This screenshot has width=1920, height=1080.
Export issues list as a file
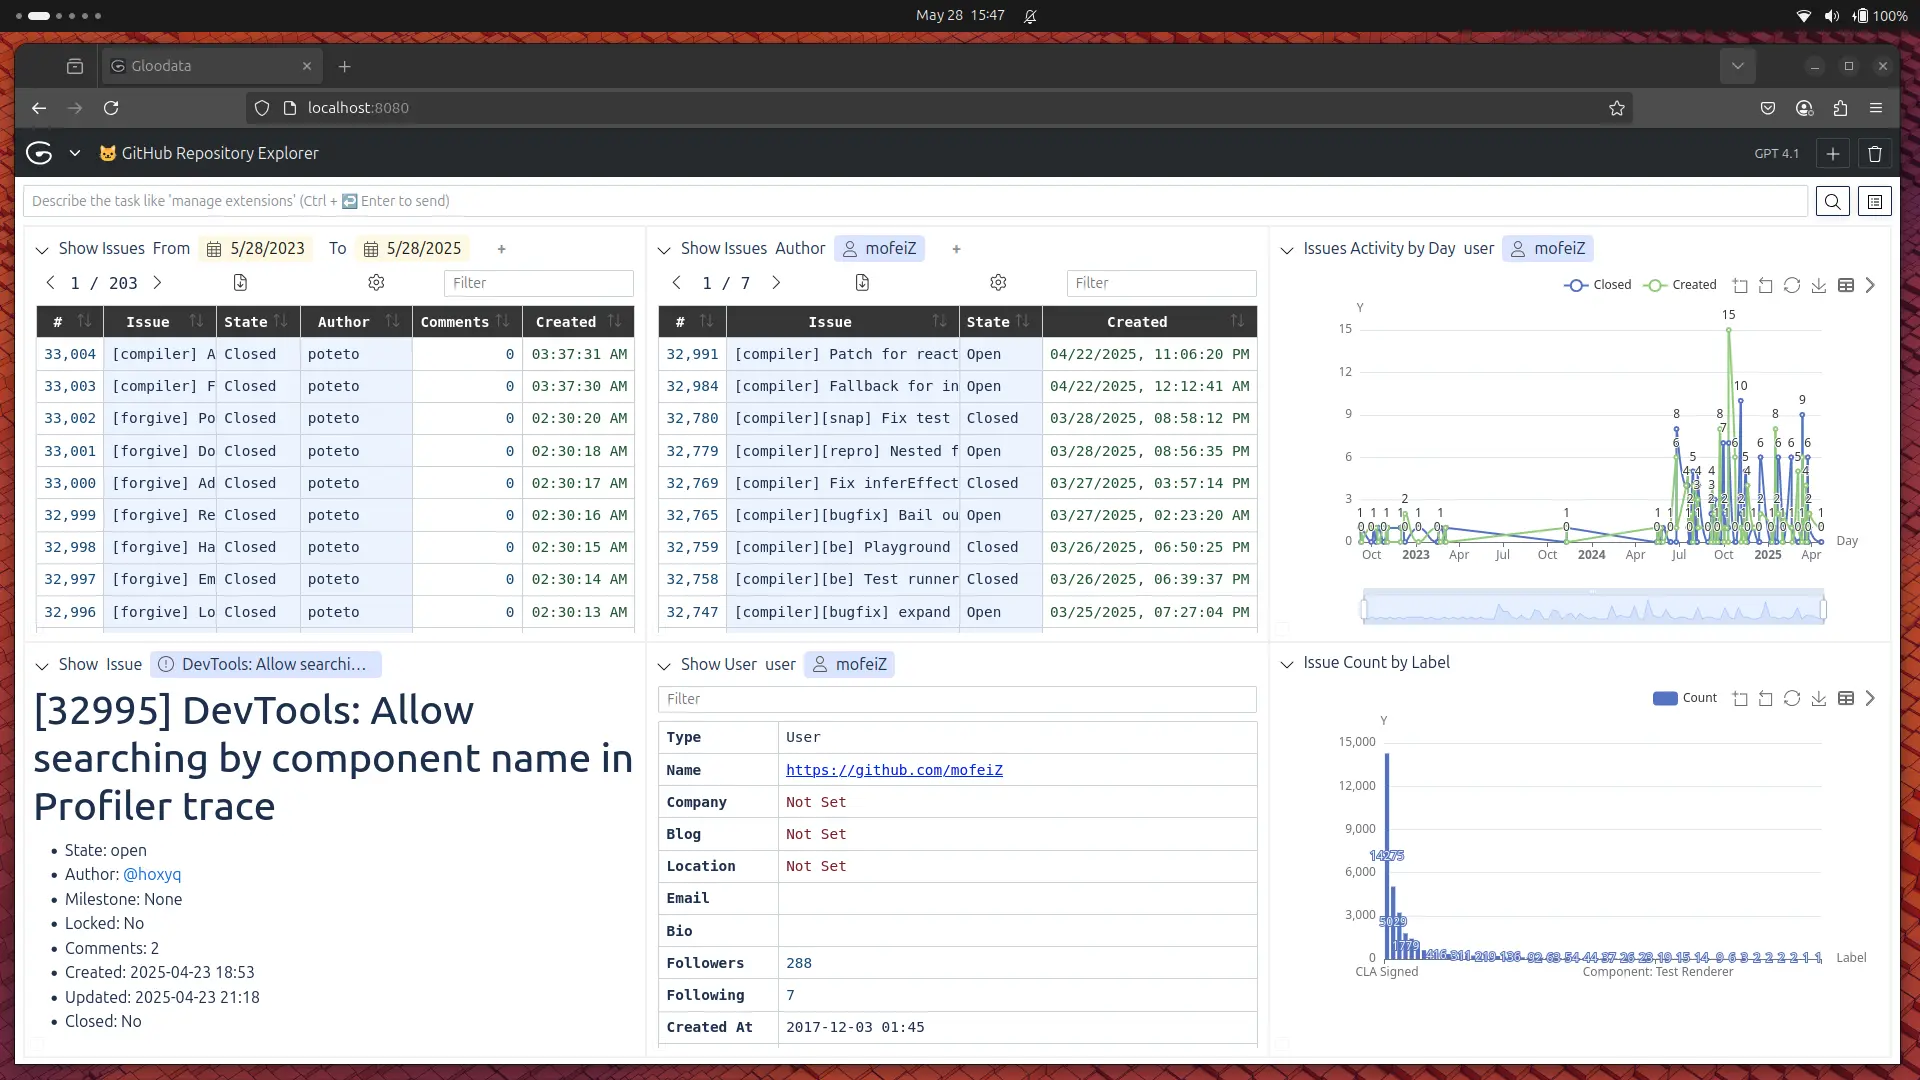(240, 283)
